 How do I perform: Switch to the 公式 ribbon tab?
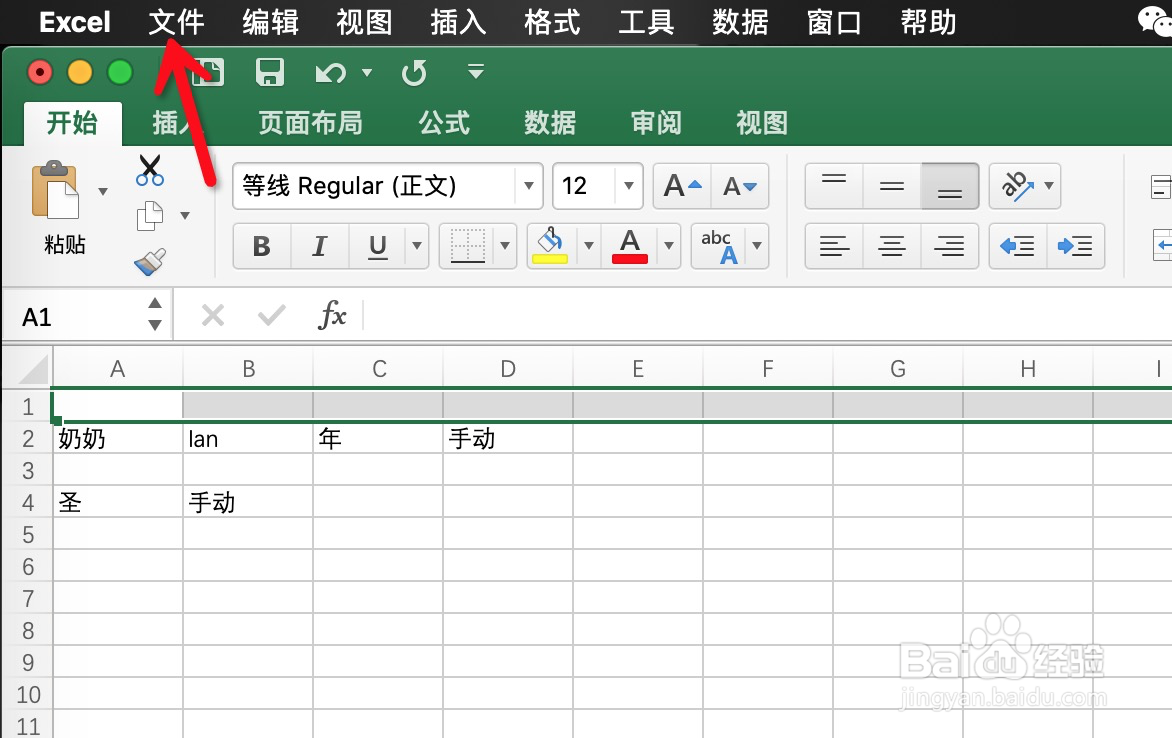pyautogui.click(x=443, y=123)
